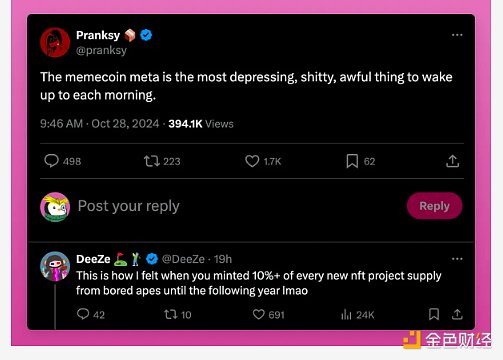Viewport: 503px width, 360px height.
Task: Open the 394.1K Views count
Action: coord(201,124)
